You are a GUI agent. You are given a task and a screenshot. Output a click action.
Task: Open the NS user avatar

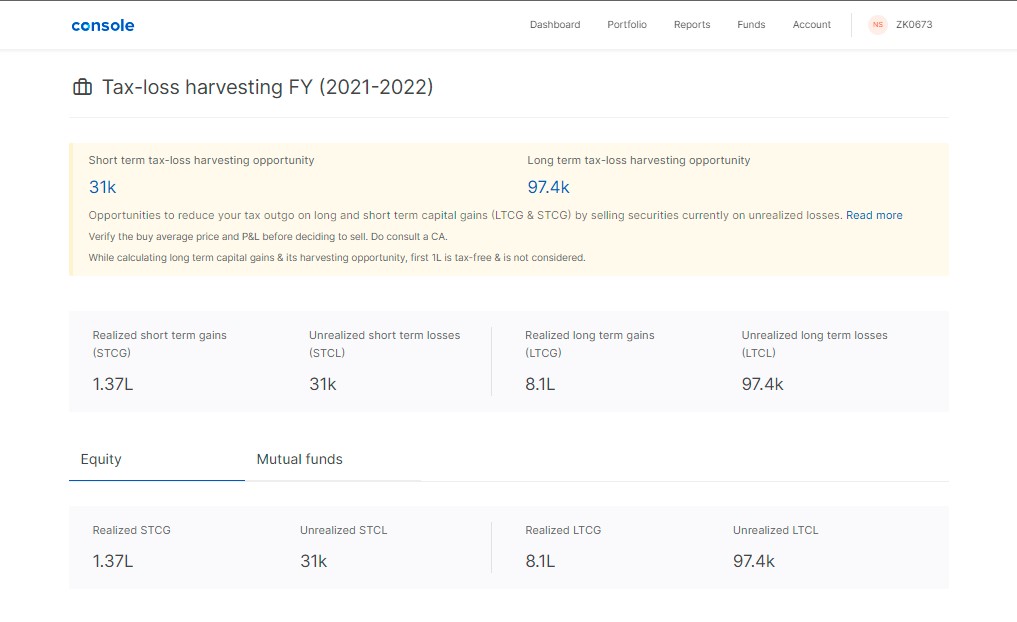[x=878, y=25]
